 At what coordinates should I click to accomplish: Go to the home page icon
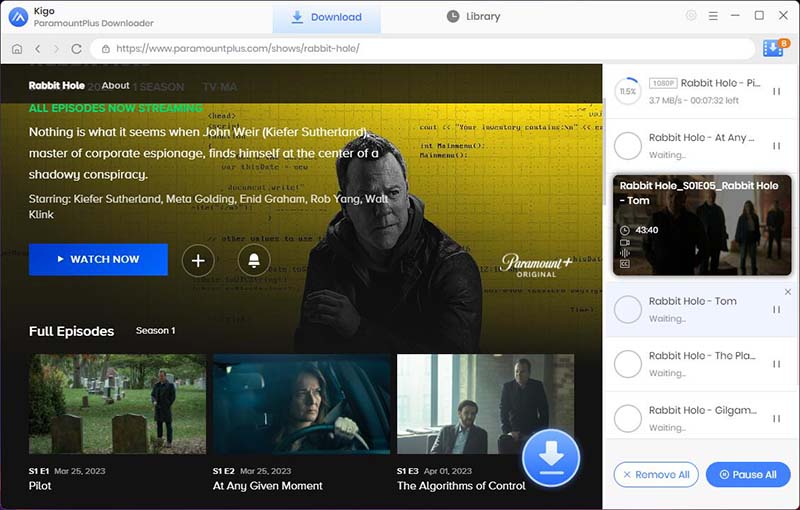pyautogui.click(x=17, y=48)
